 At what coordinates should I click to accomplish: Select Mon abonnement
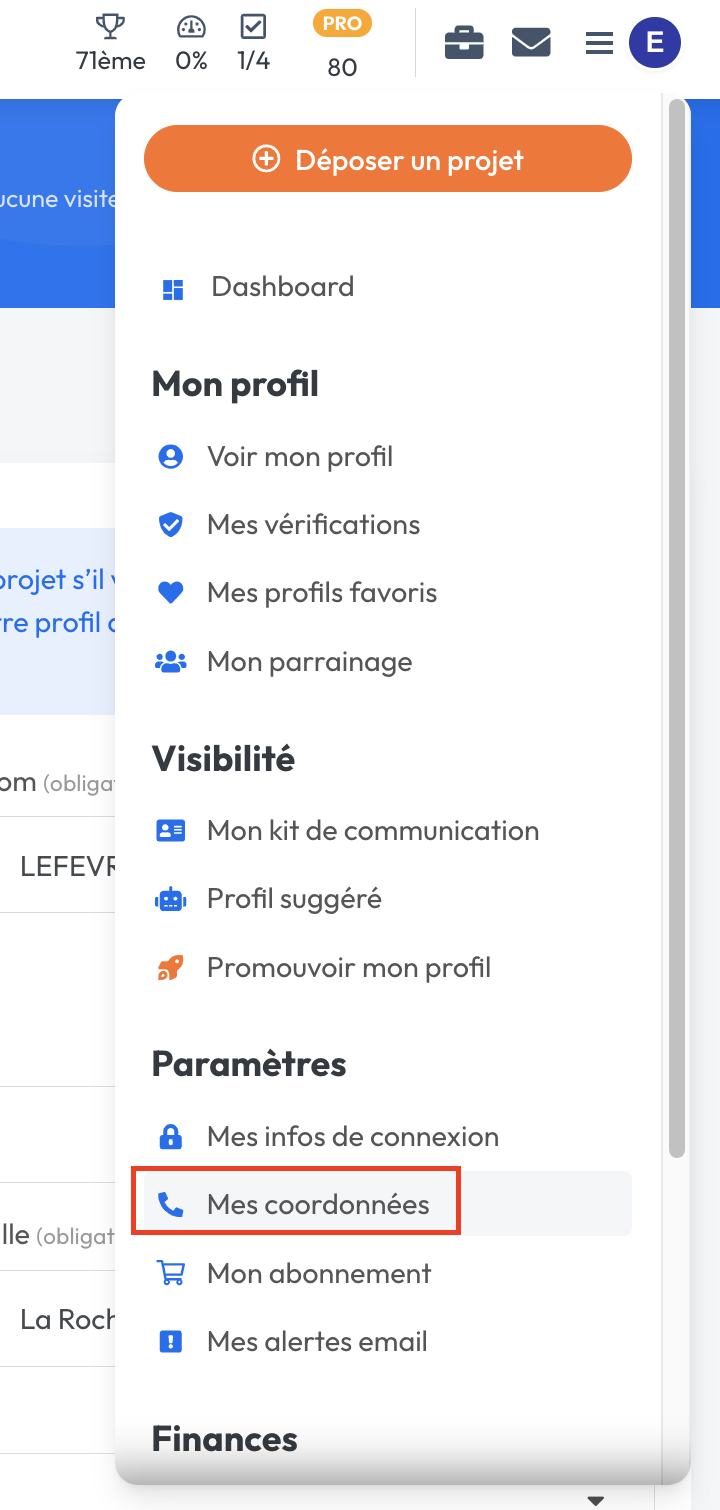pos(318,1274)
